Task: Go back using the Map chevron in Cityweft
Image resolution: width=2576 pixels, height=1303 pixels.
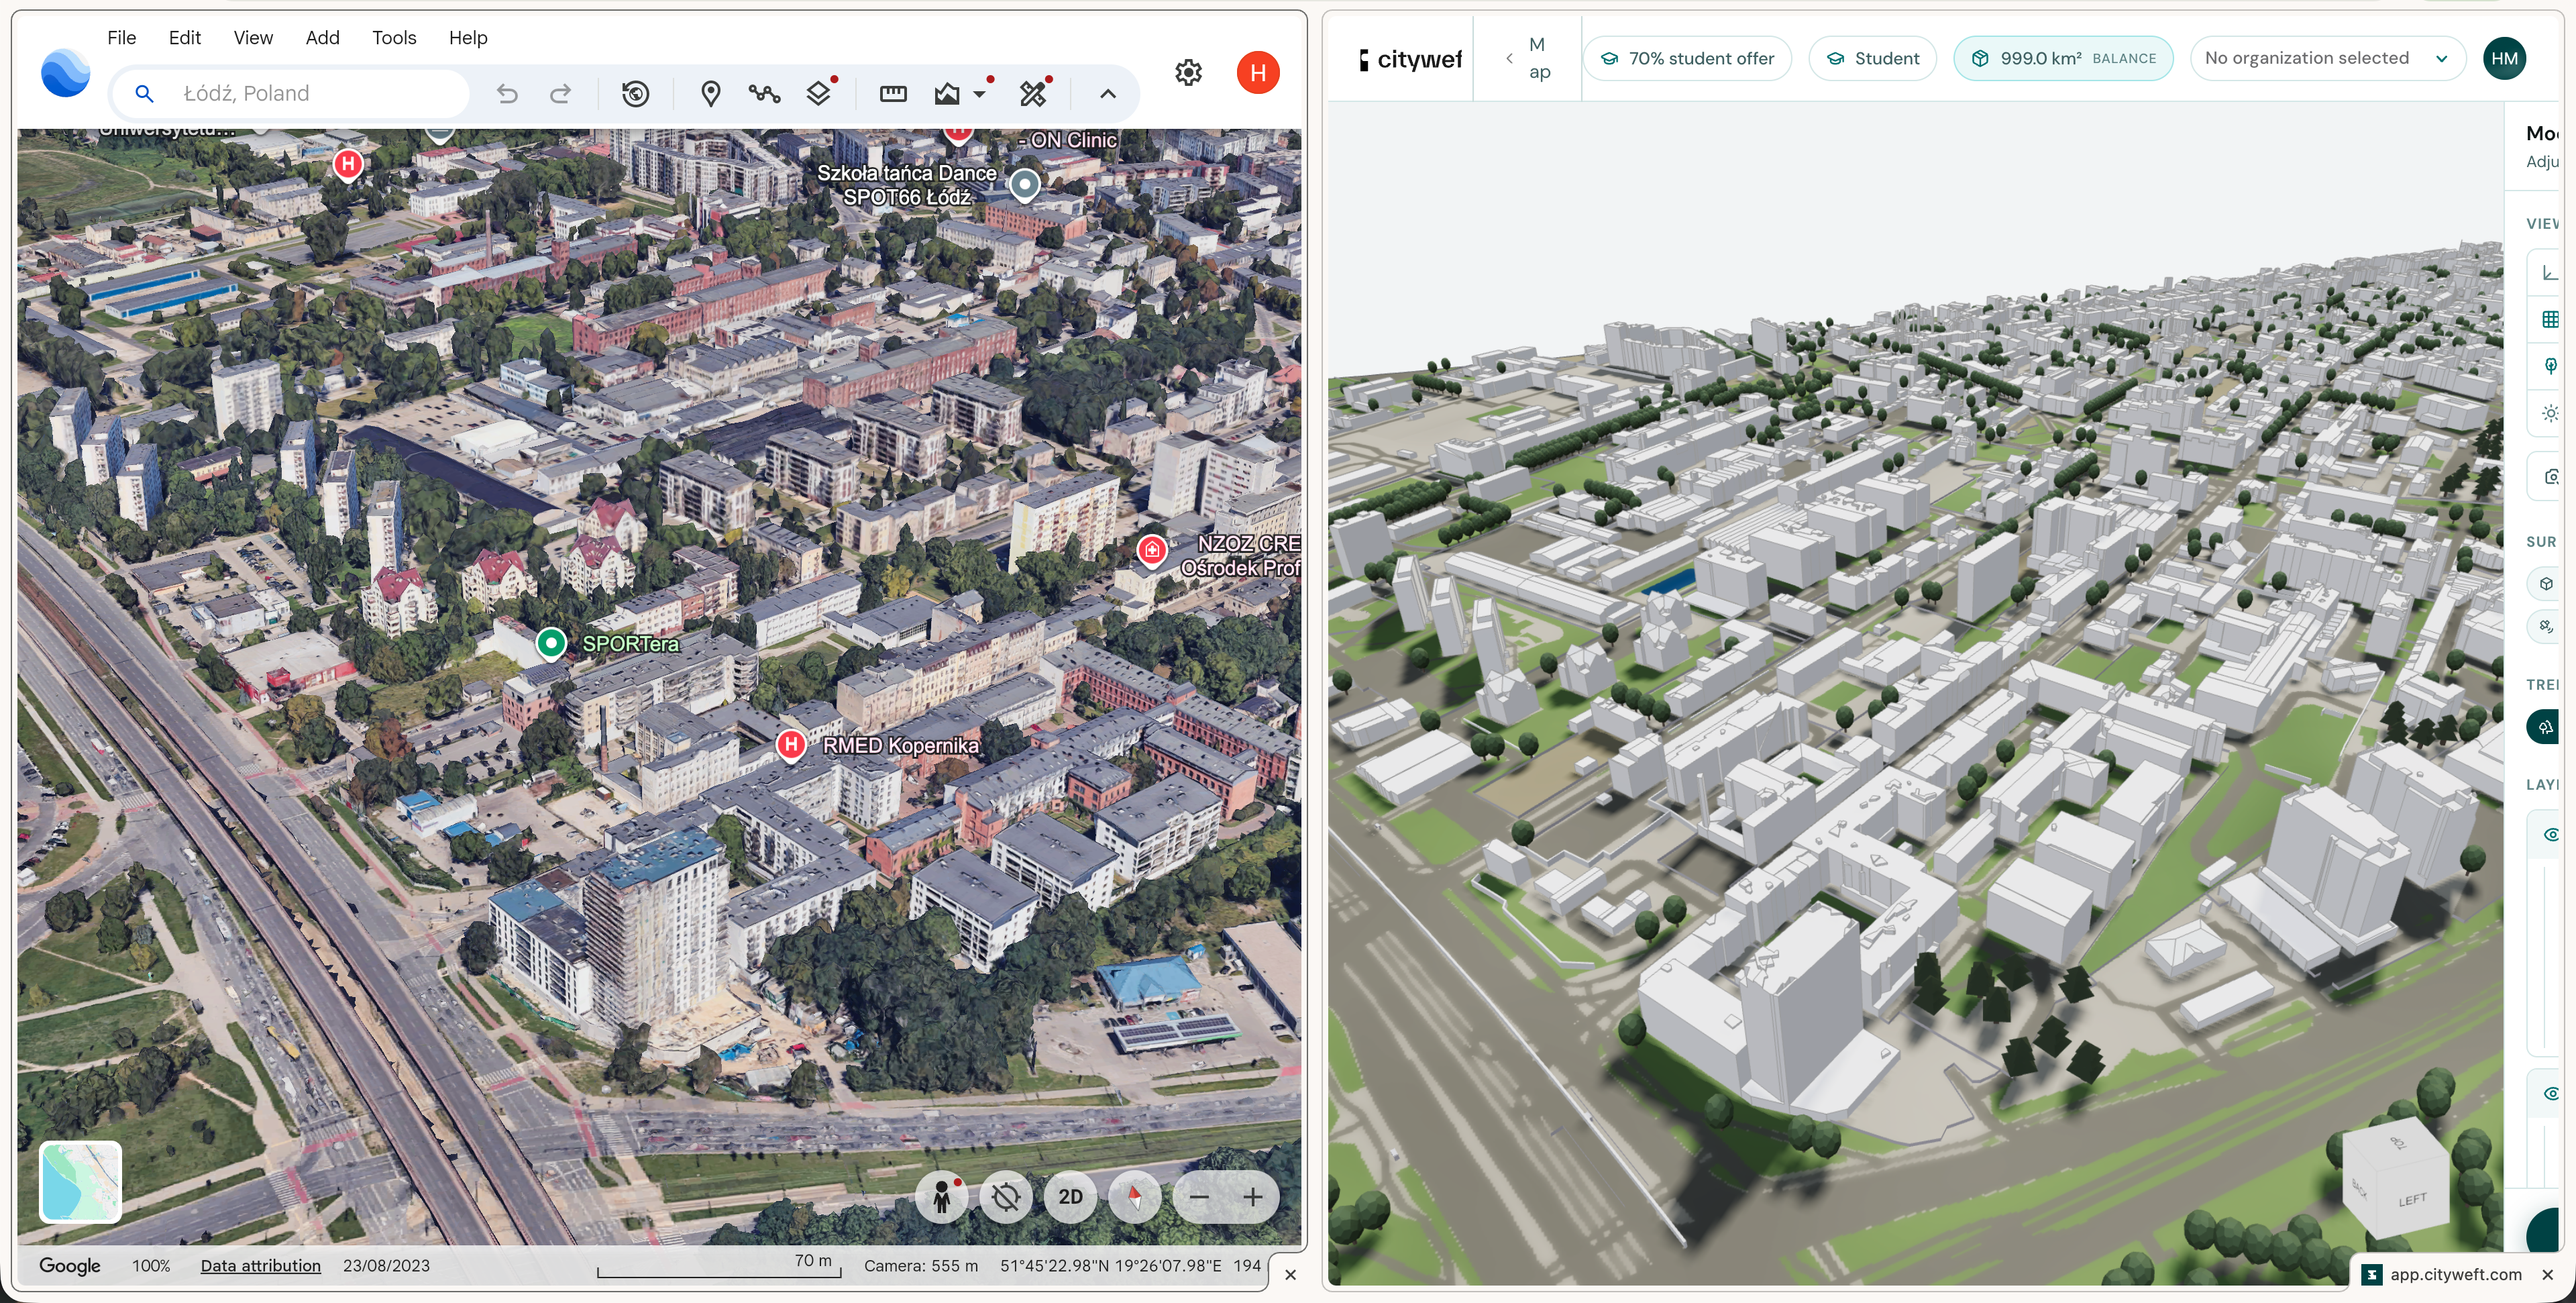Action: (1509, 58)
